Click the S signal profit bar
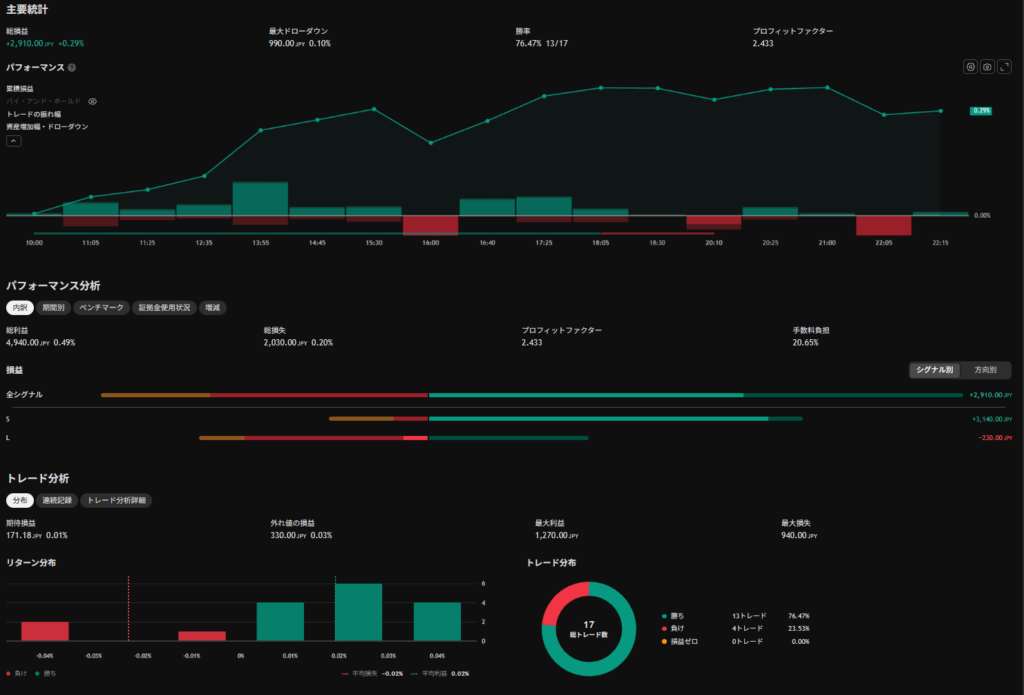Screen dimensions: 1024x695 615,419
